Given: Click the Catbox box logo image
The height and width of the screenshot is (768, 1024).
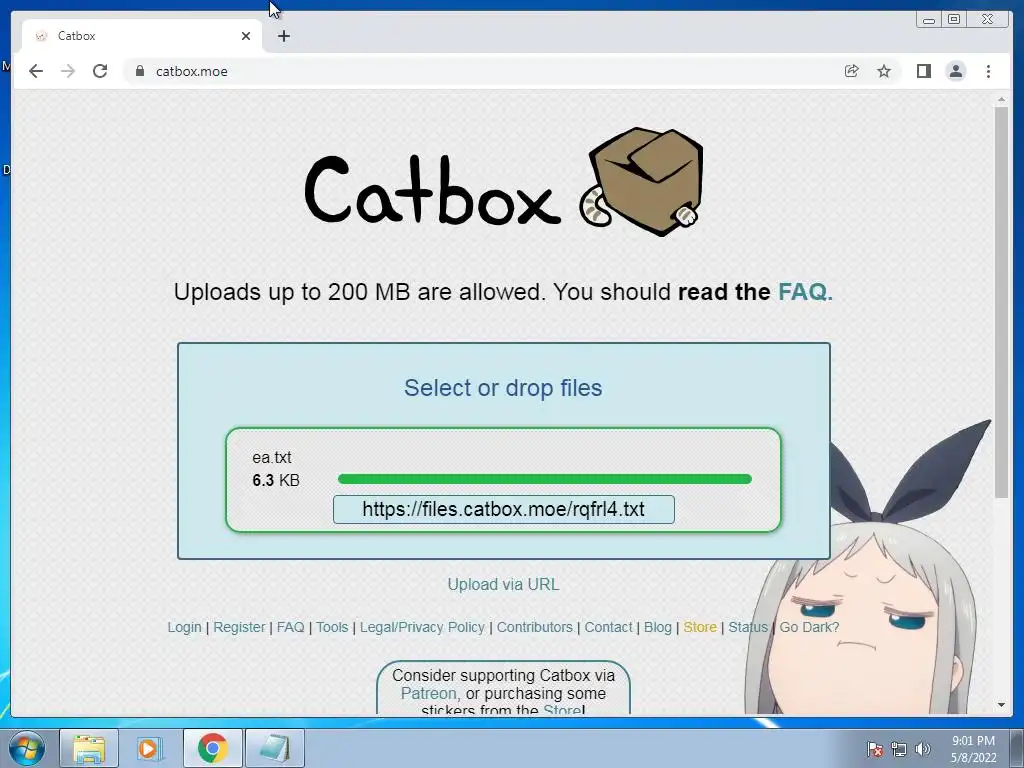Looking at the screenshot, I should [x=641, y=182].
